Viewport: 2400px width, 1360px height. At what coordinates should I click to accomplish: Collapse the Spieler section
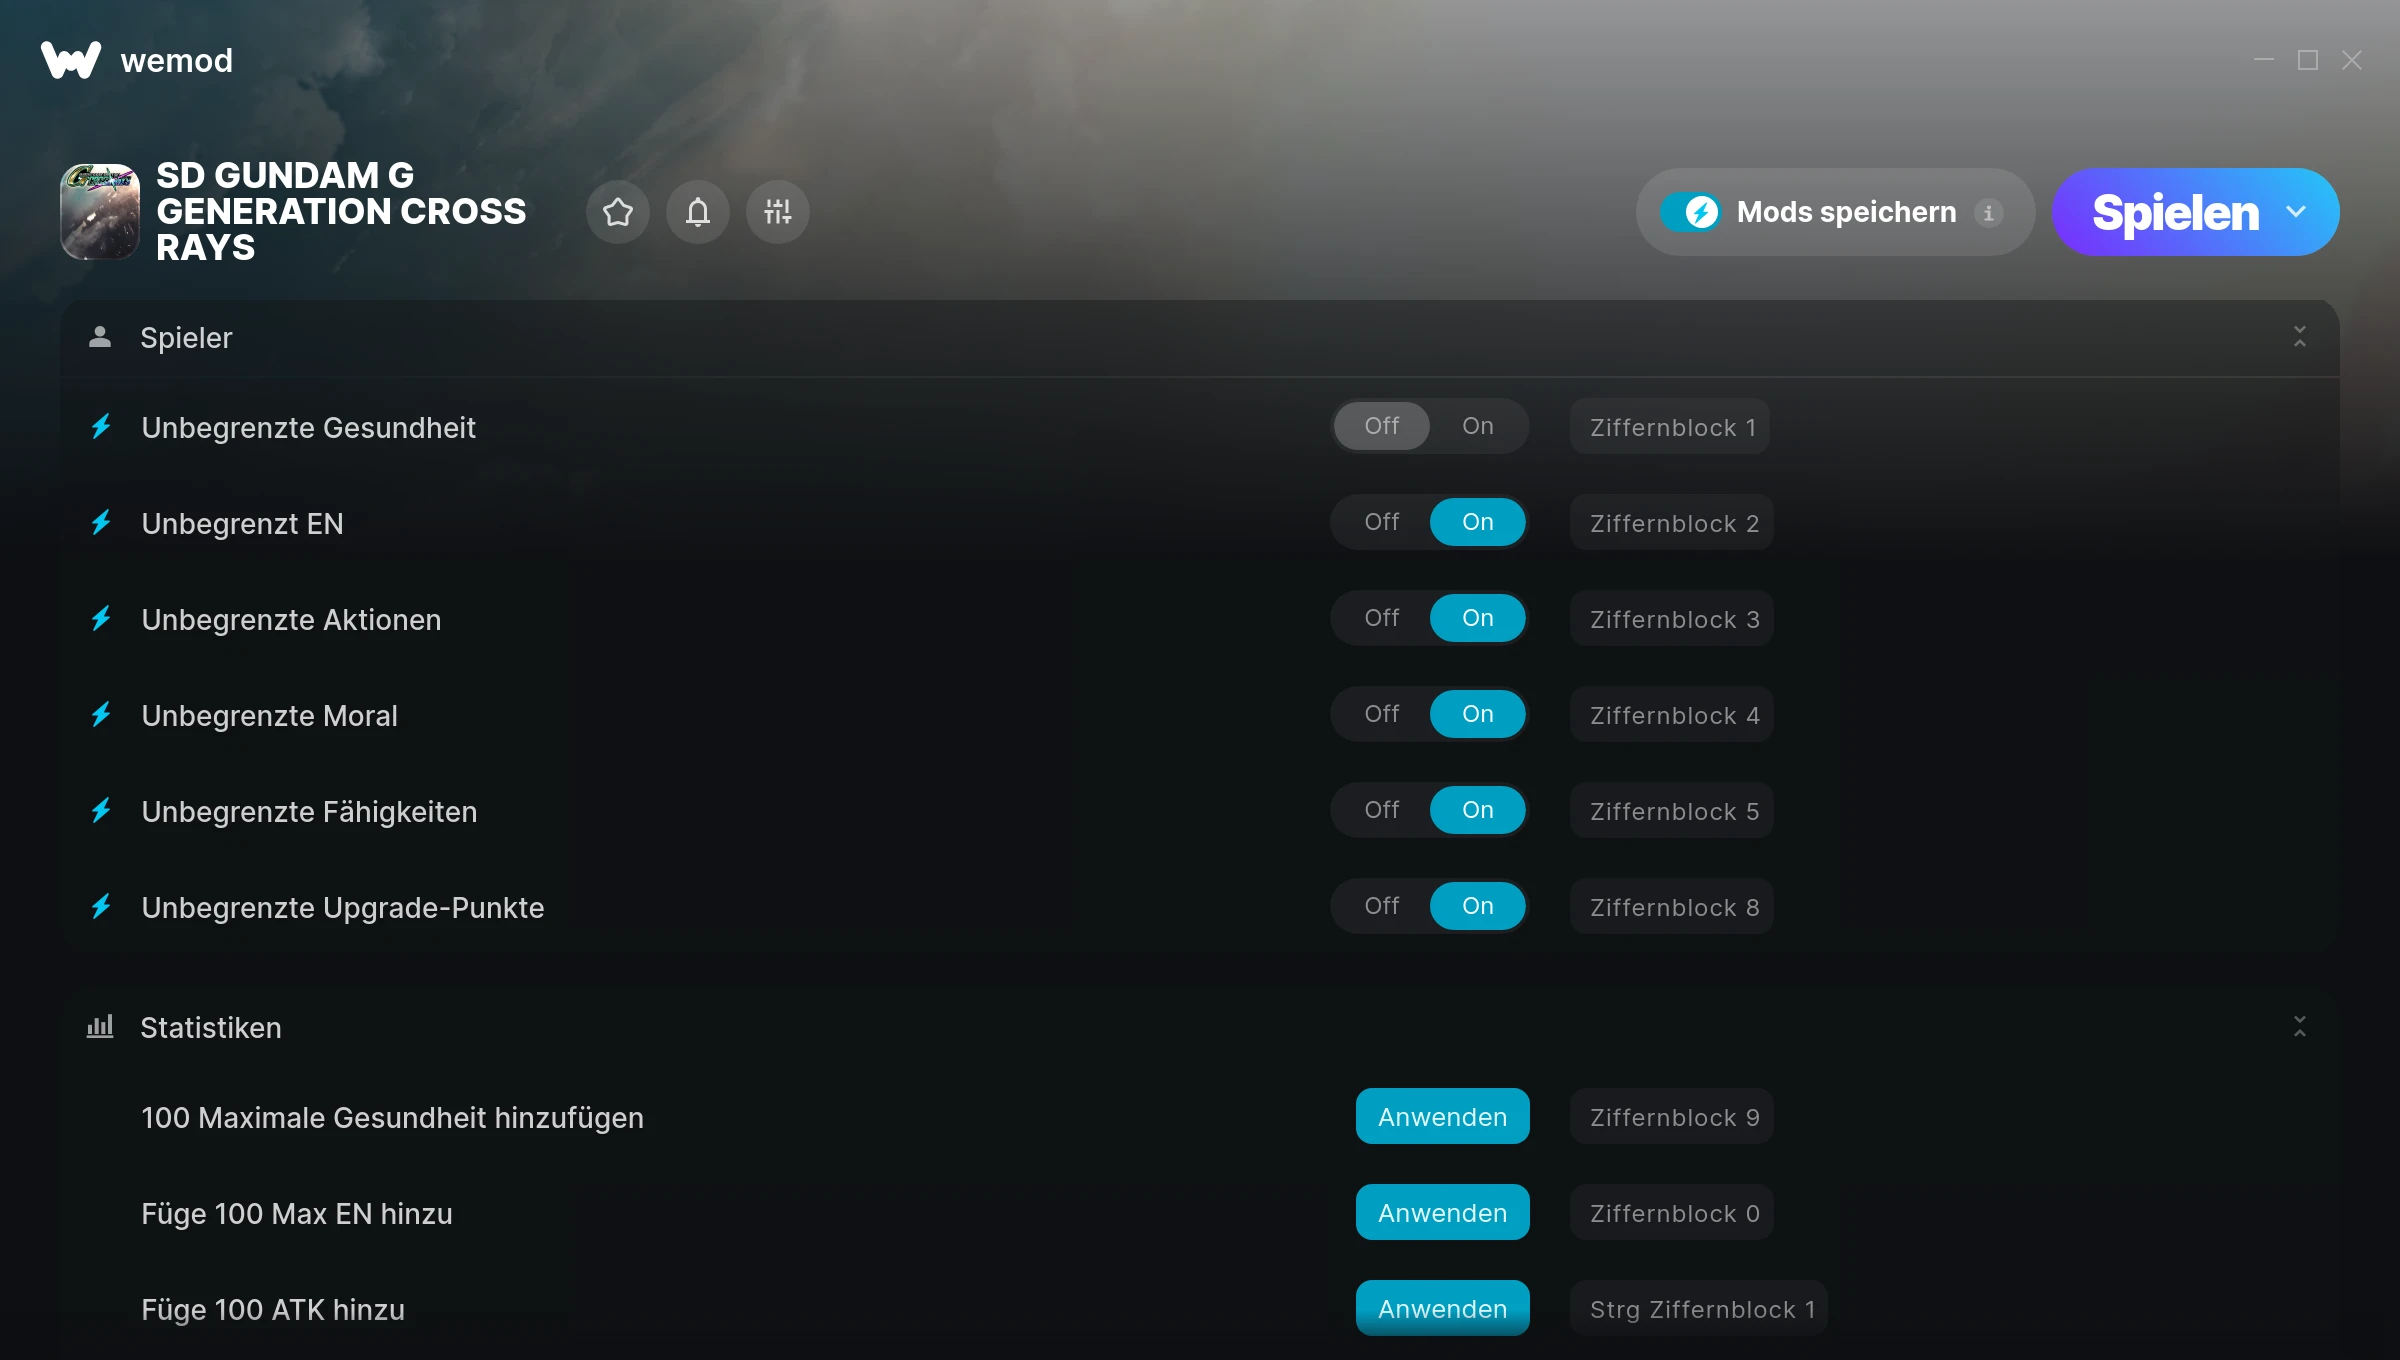tap(2299, 337)
